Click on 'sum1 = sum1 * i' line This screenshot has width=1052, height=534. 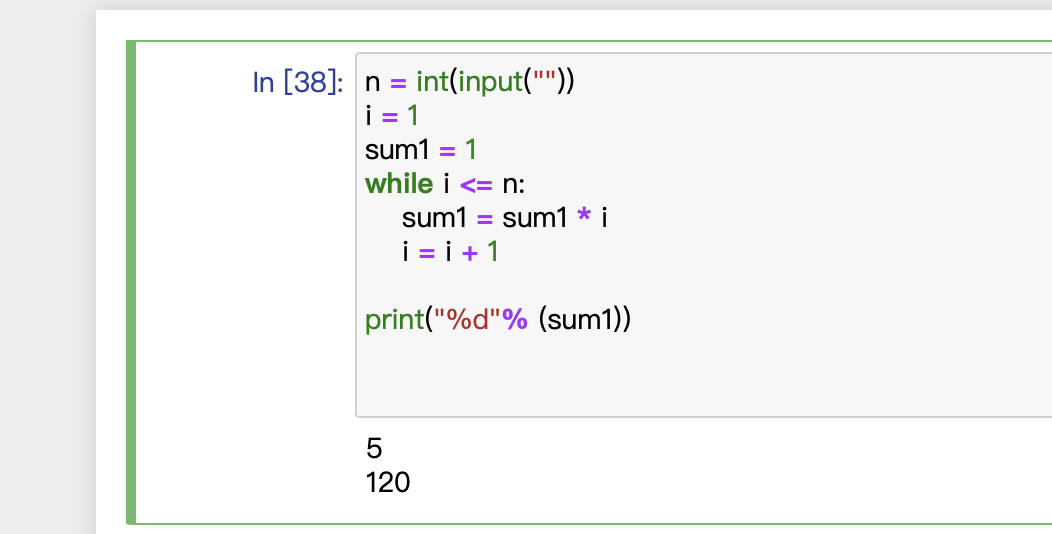click(505, 217)
